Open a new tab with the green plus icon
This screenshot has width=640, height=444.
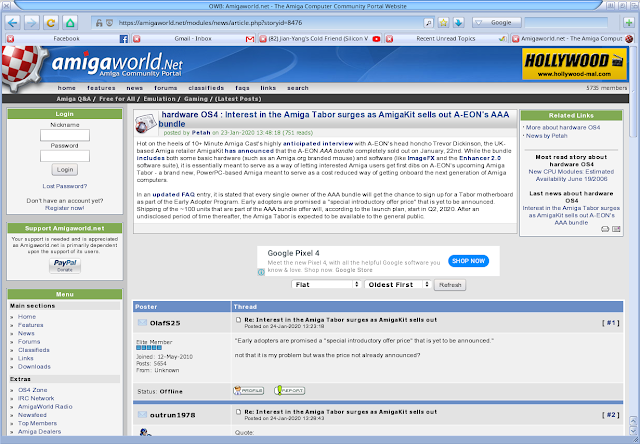629,22
